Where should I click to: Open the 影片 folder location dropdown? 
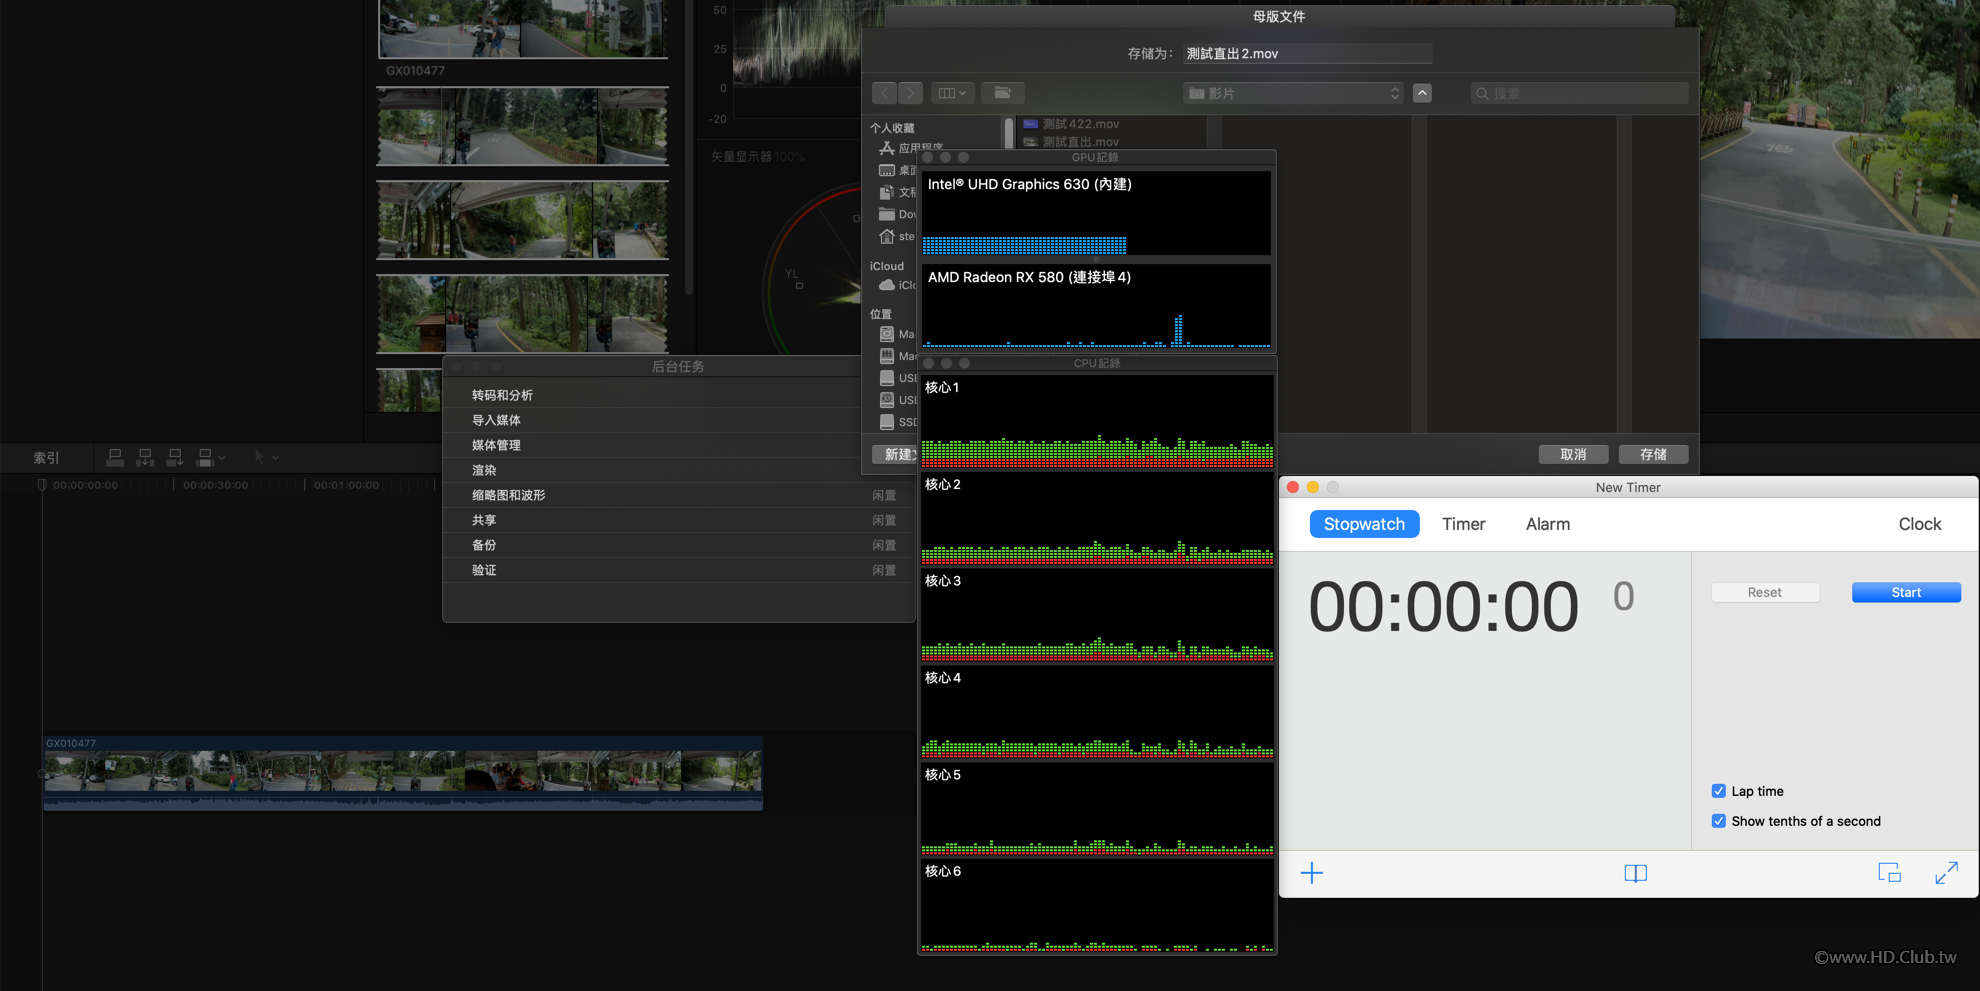pos(1293,93)
